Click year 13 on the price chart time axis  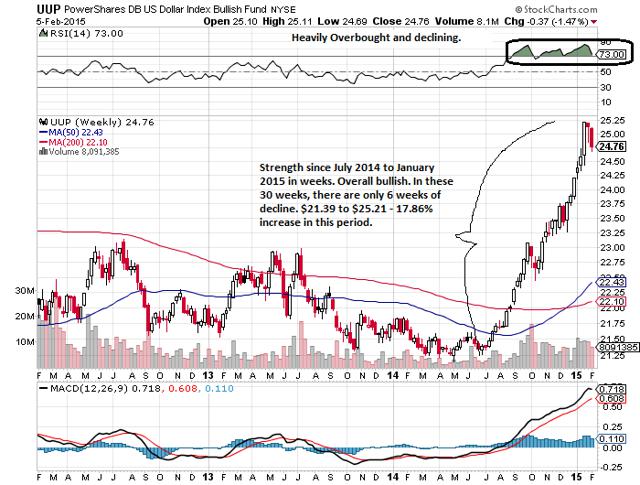click(208, 375)
